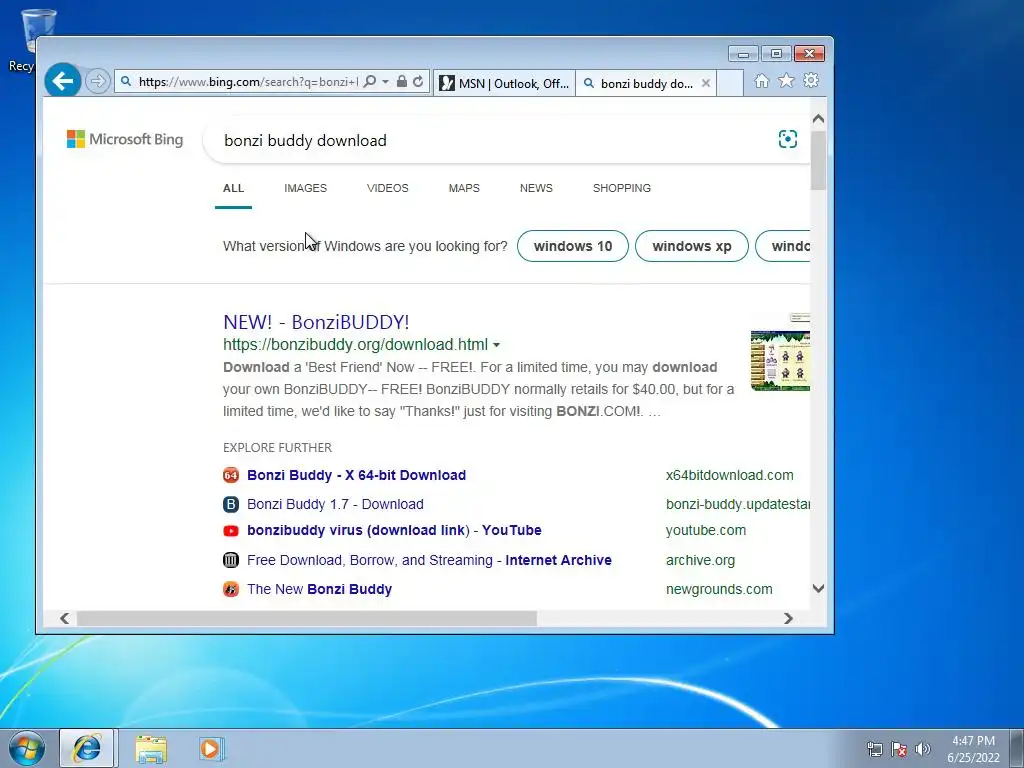
Task: Open the Windows Start orb
Action: coord(27,748)
